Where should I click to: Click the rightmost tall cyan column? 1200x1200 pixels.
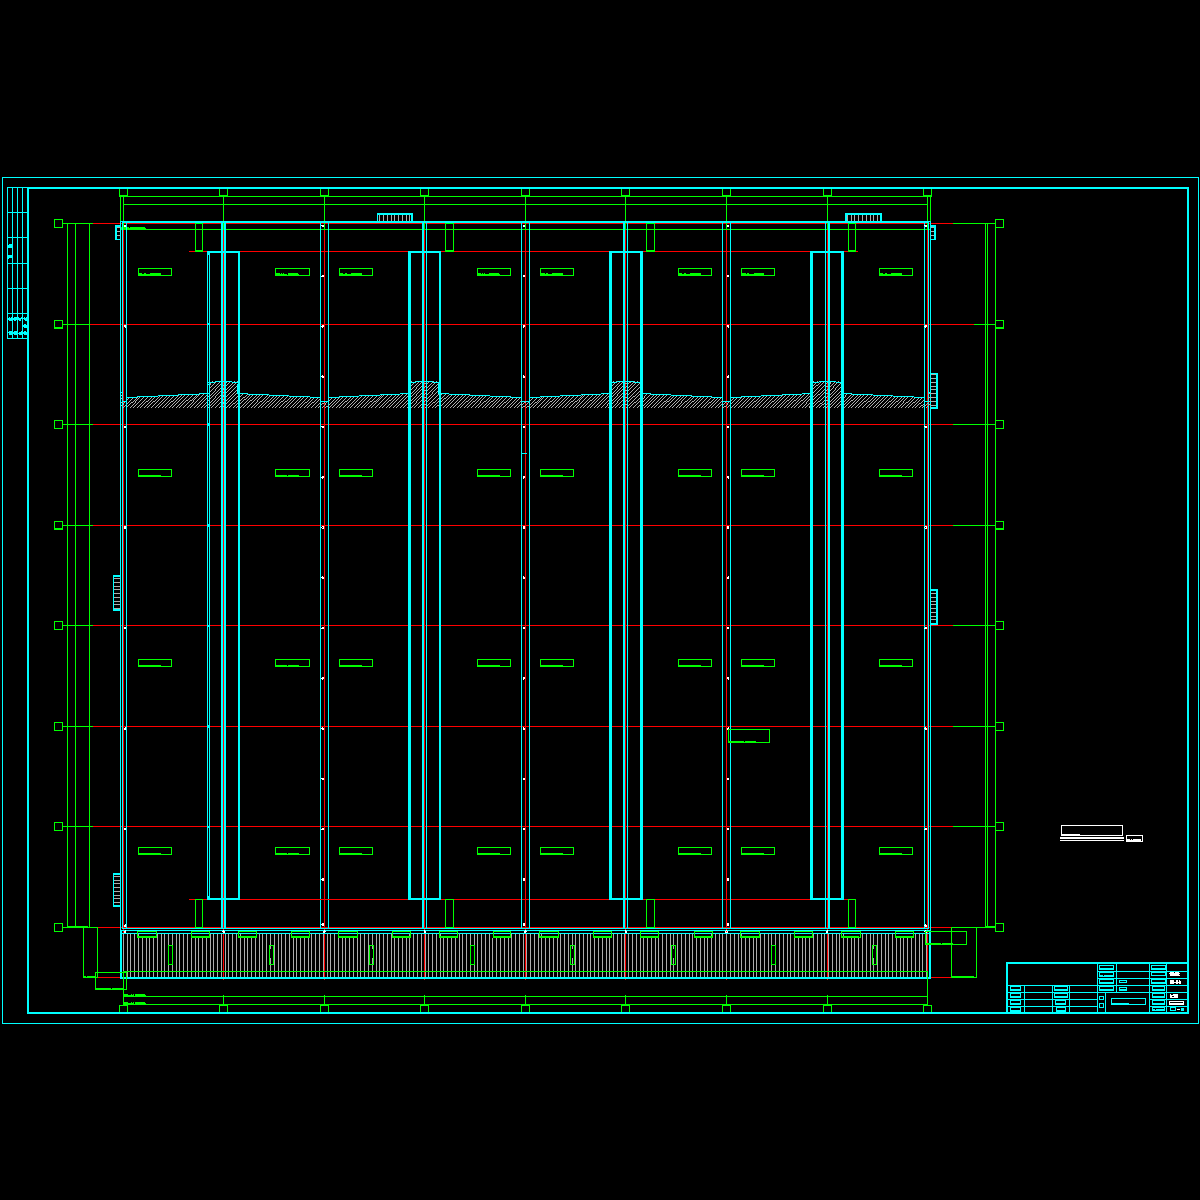(x=826, y=575)
